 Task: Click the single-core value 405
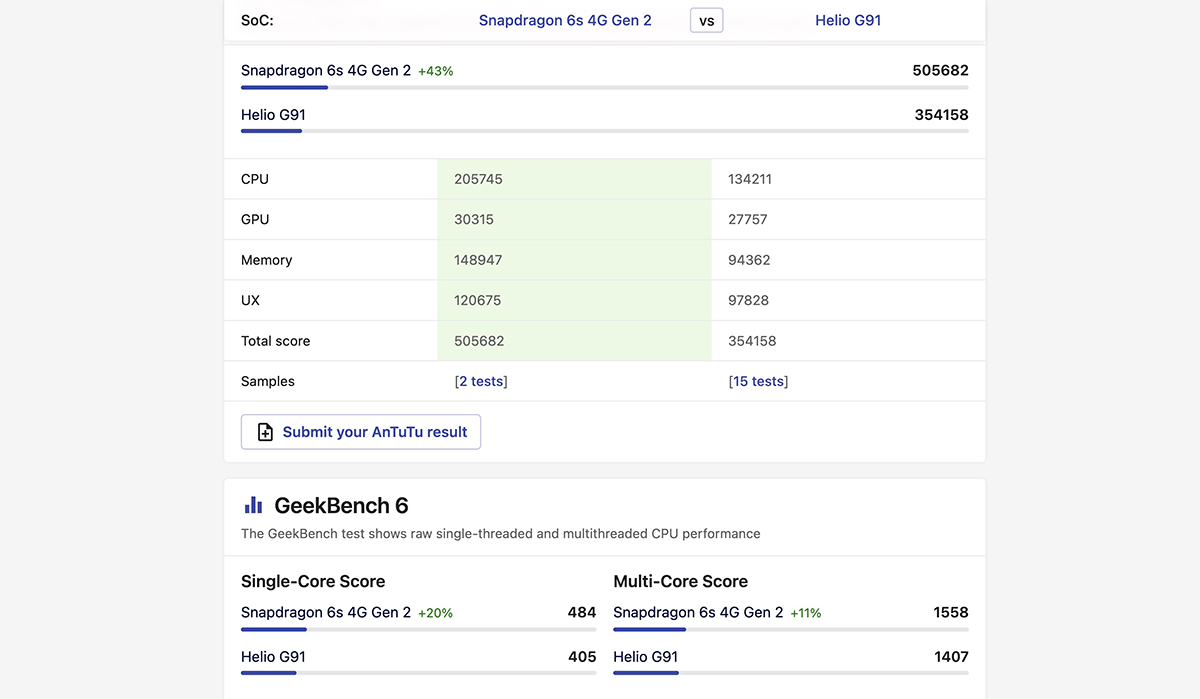point(582,657)
